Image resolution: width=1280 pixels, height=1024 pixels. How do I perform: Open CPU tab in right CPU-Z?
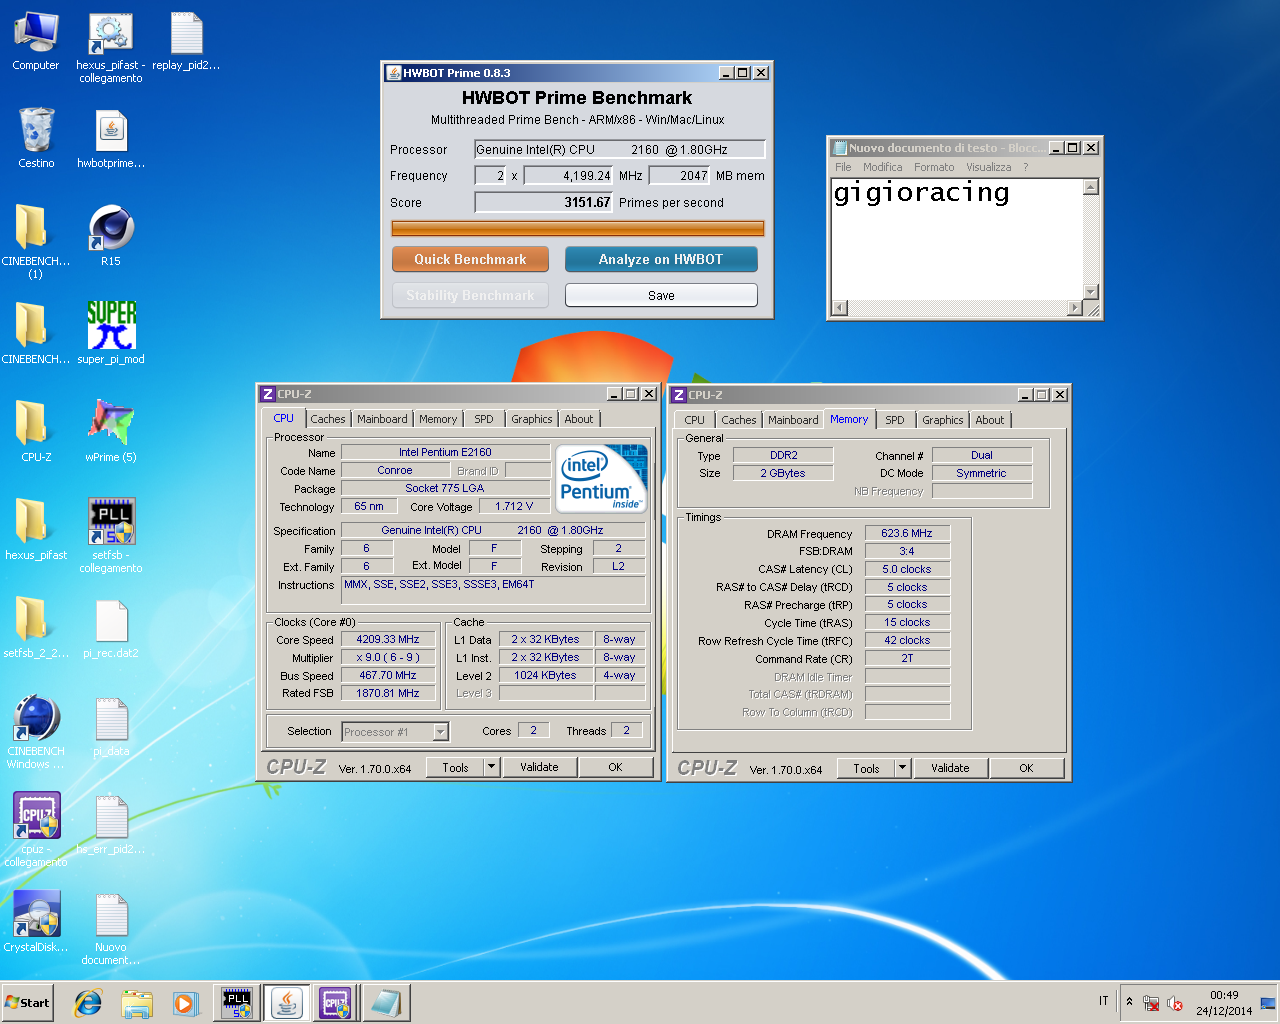click(695, 420)
